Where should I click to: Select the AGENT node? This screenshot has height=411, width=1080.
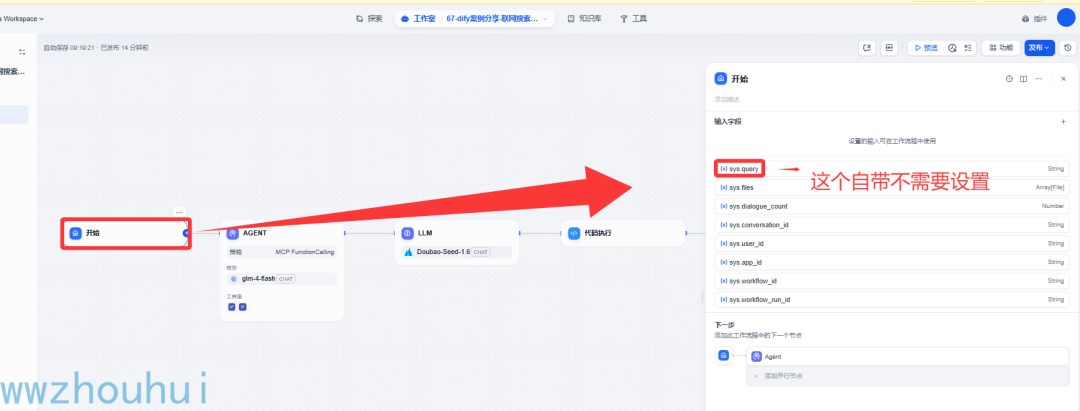point(282,270)
